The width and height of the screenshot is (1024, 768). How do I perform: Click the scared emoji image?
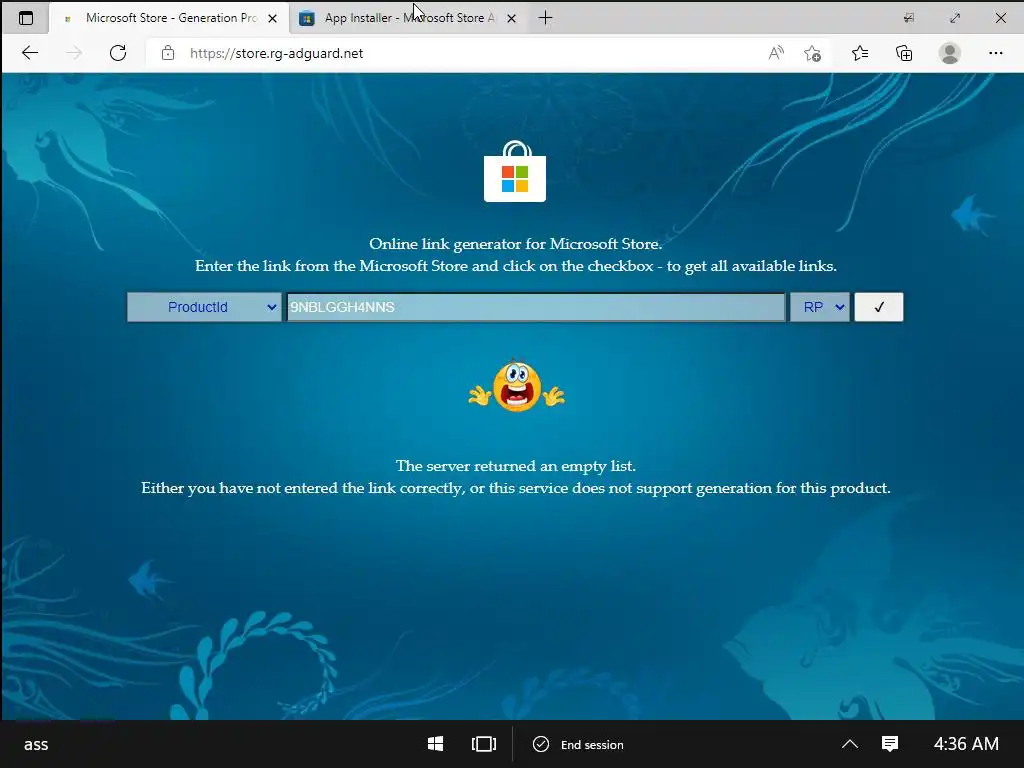pos(517,386)
